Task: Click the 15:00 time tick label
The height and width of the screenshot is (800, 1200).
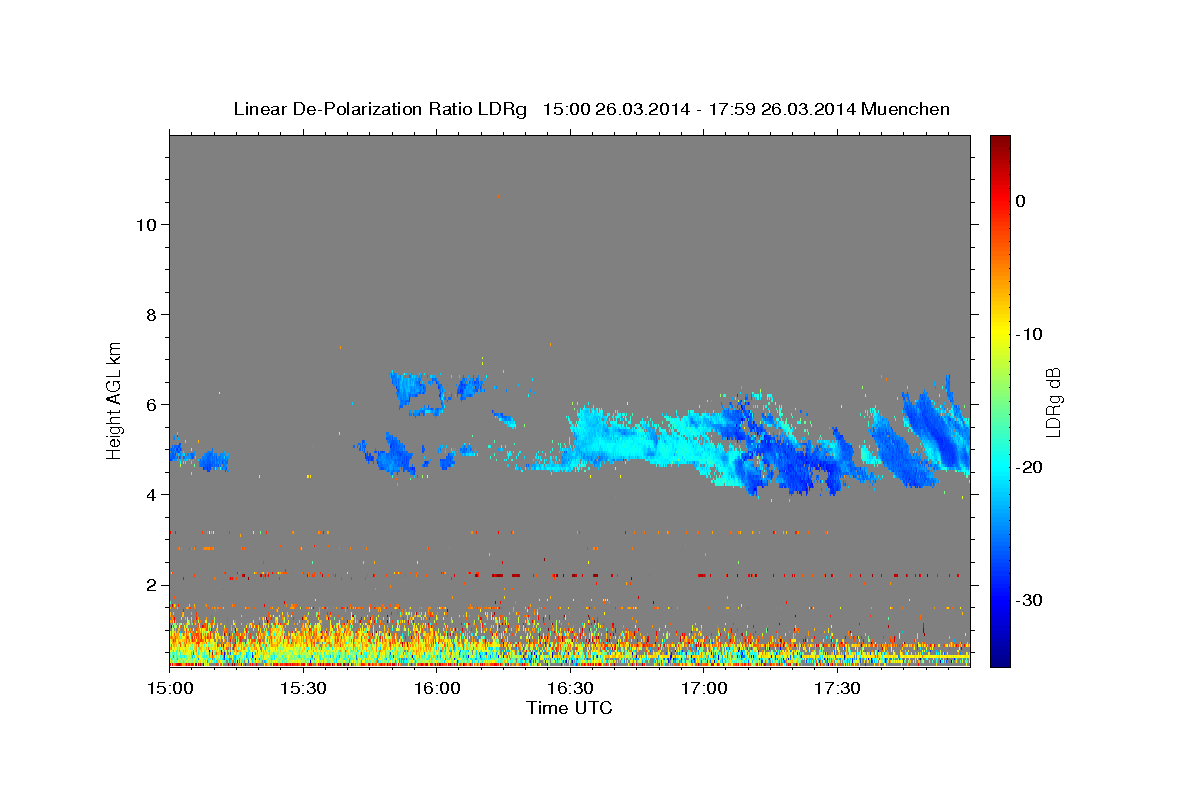Action: (x=170, y=689)
